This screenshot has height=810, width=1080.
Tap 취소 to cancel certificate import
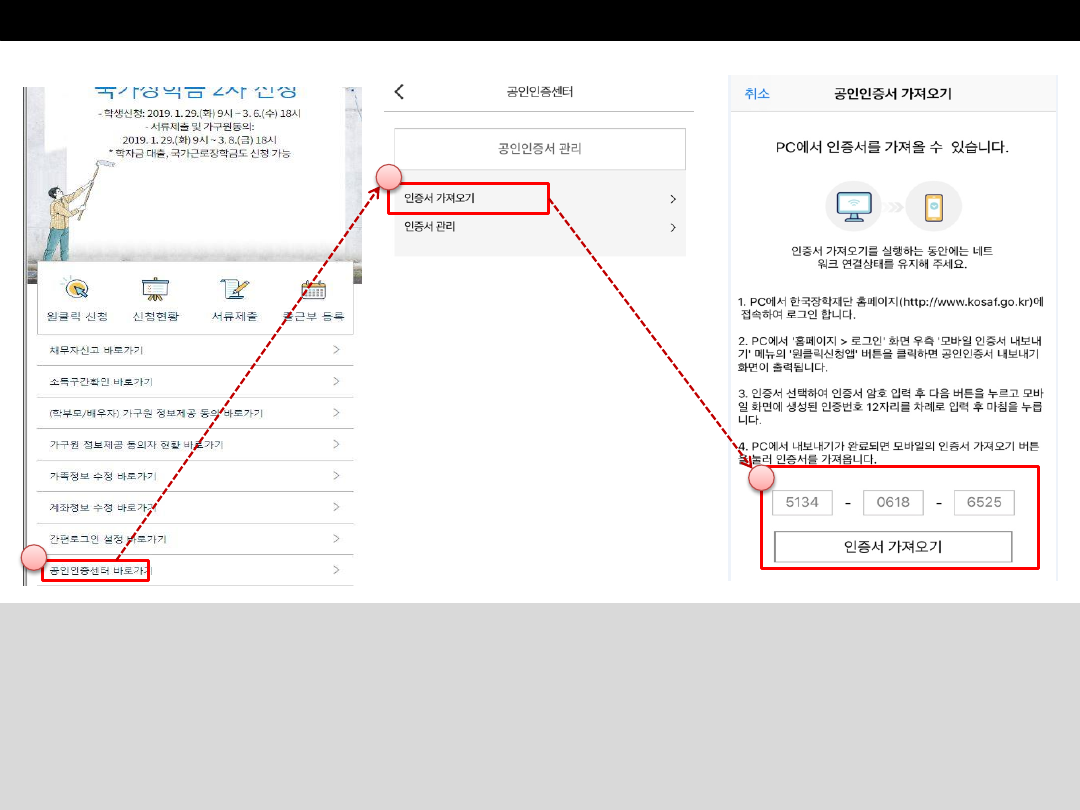[x=757, y=94]
